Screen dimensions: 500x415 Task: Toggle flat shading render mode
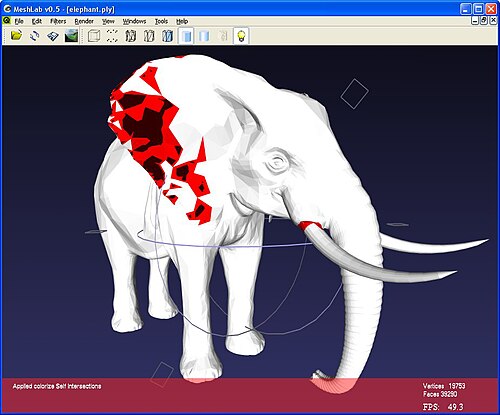tap(186, 35)
